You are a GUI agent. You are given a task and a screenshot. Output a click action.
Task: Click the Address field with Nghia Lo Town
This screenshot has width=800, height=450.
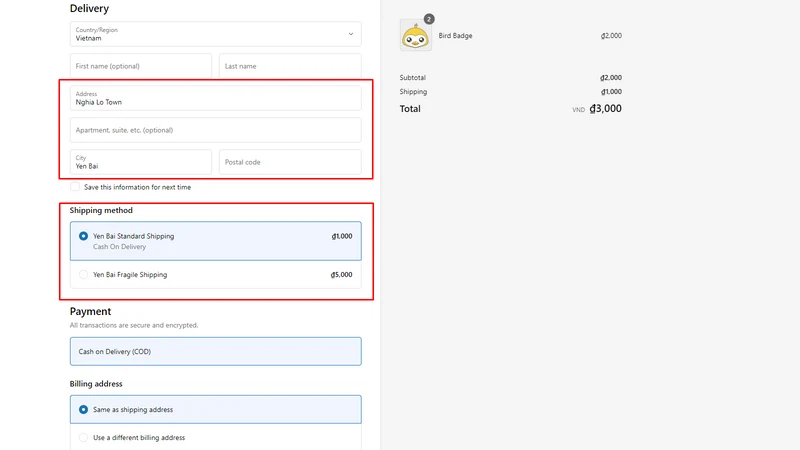click(x=215, y=98)
